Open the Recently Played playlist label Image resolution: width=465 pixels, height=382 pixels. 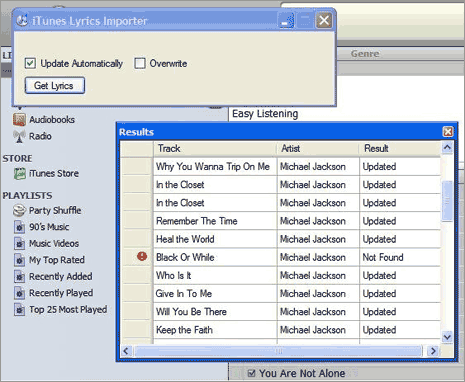tap(61, 293)
